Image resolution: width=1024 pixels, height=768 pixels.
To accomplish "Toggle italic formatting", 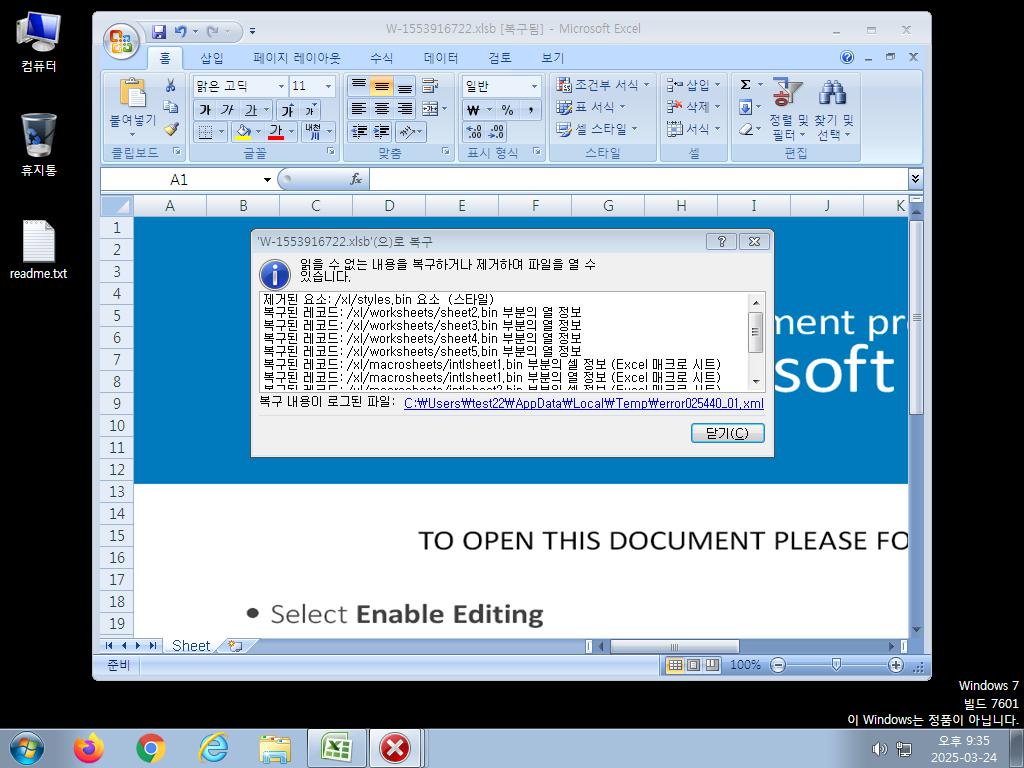I will click(227, 110).
